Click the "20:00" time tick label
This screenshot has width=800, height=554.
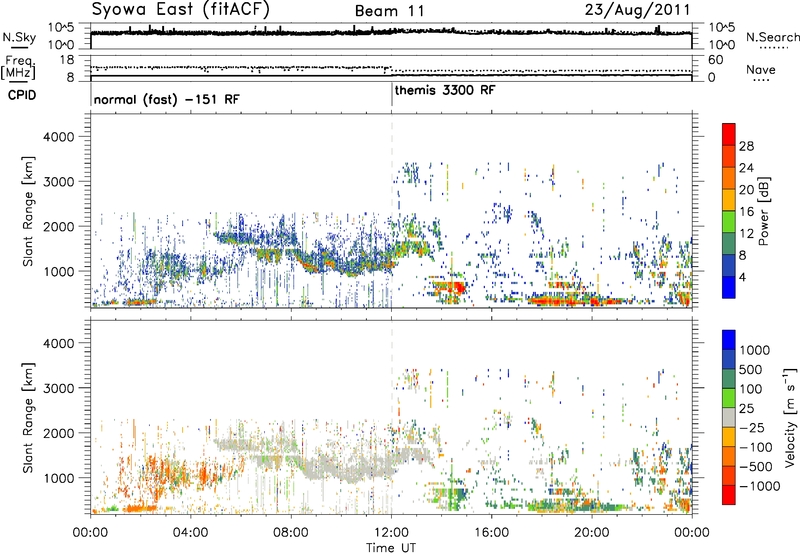coord(592,533)
